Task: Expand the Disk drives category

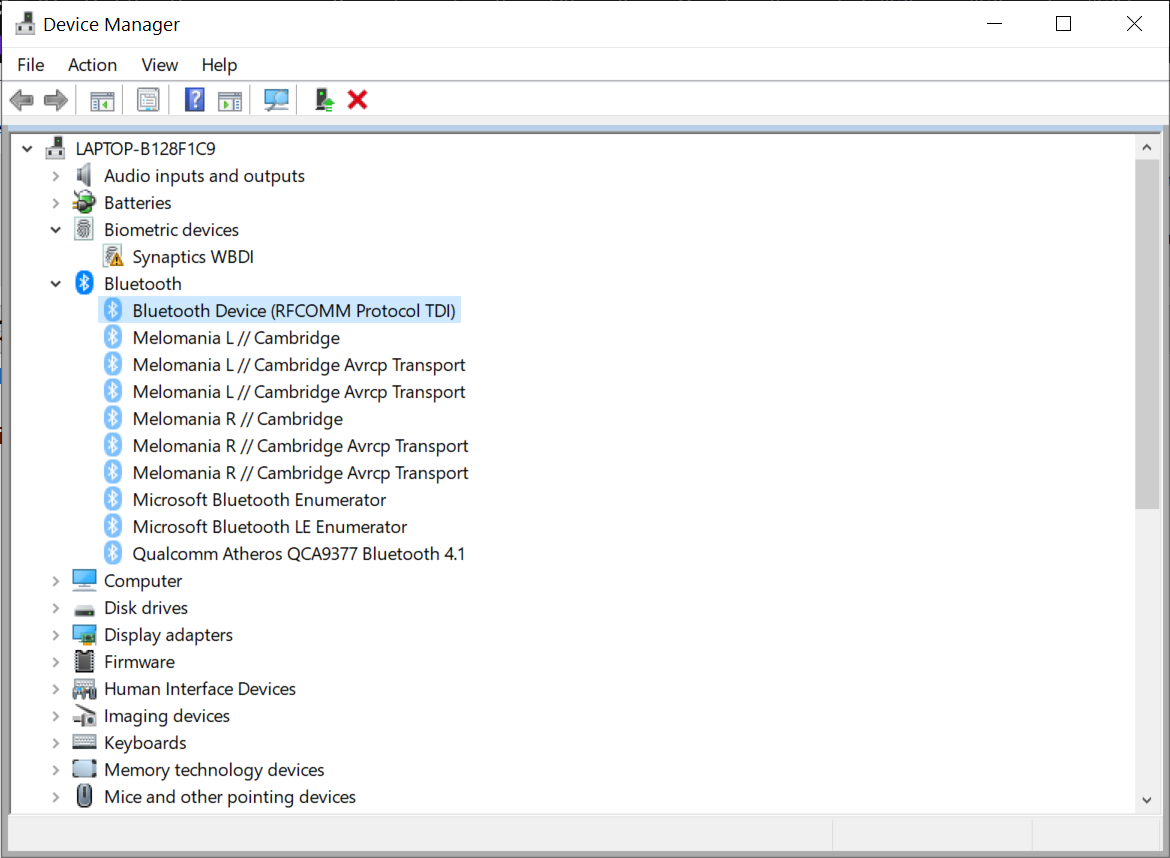Action: (x=56, y=608)
